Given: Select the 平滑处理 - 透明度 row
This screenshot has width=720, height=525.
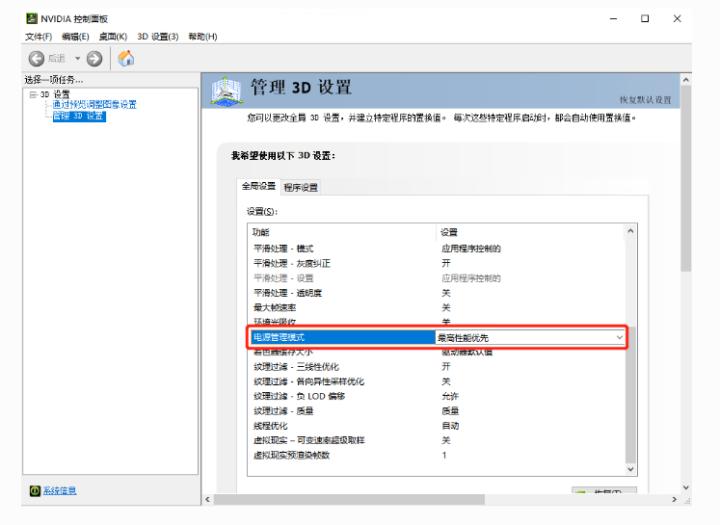Looking at the screenshot, I should click(x=438, y=293).
